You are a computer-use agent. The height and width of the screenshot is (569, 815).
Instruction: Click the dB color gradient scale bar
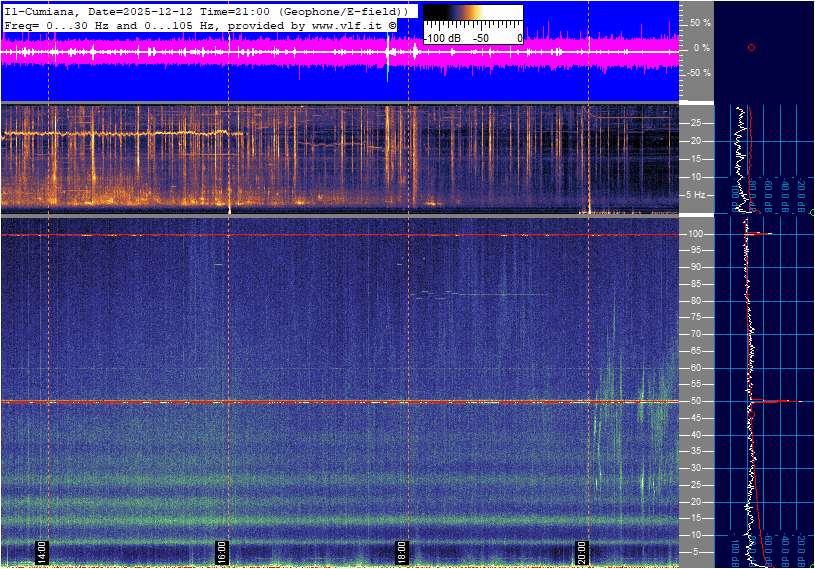[x=472, y=18]
